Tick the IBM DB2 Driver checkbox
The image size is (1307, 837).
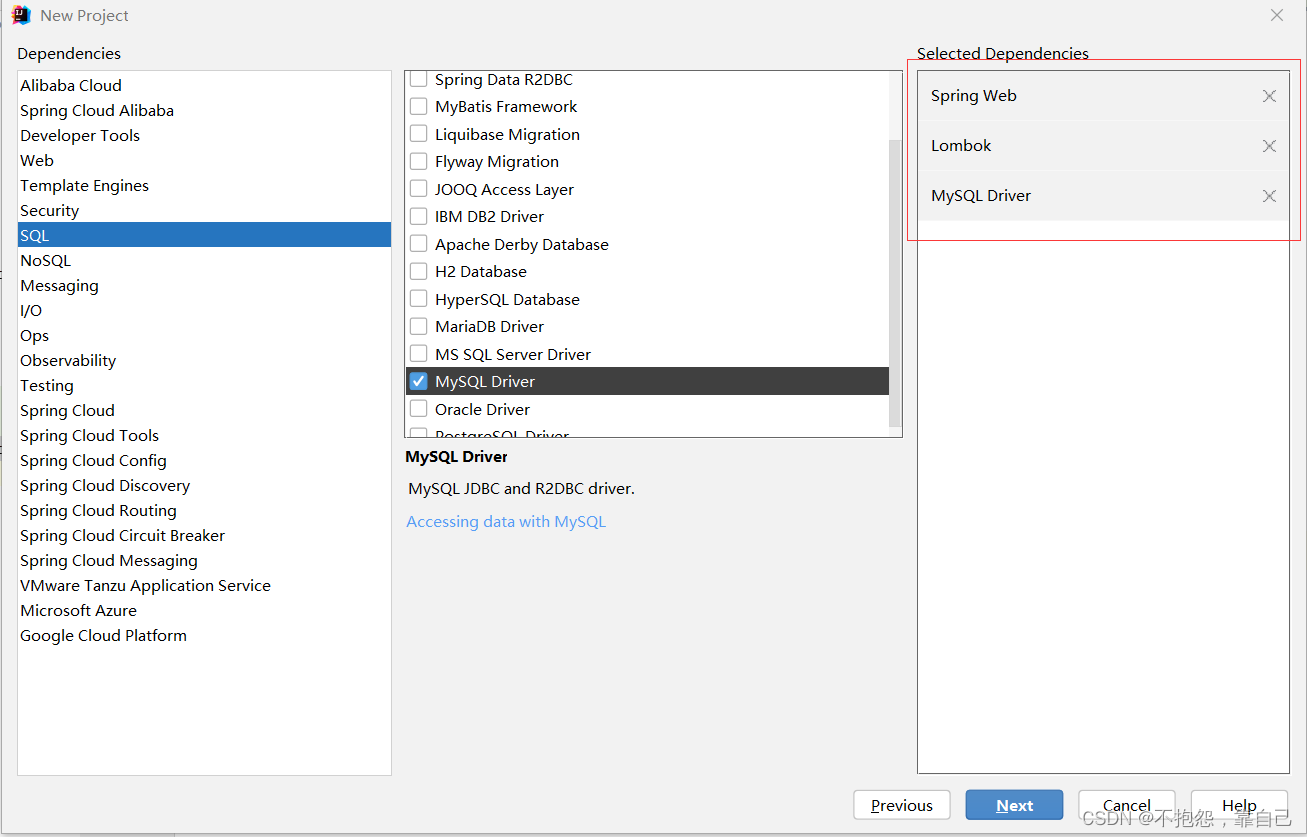(419, 216)
